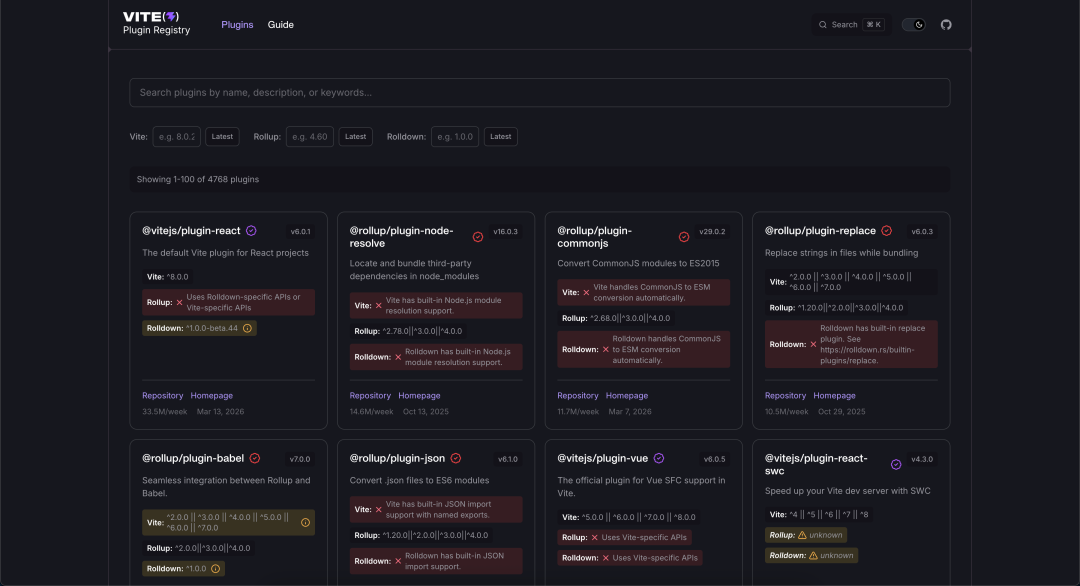Click badge icon beside @rollup/plugin-commonjs

pyautogui.click(x=684, y=237)
